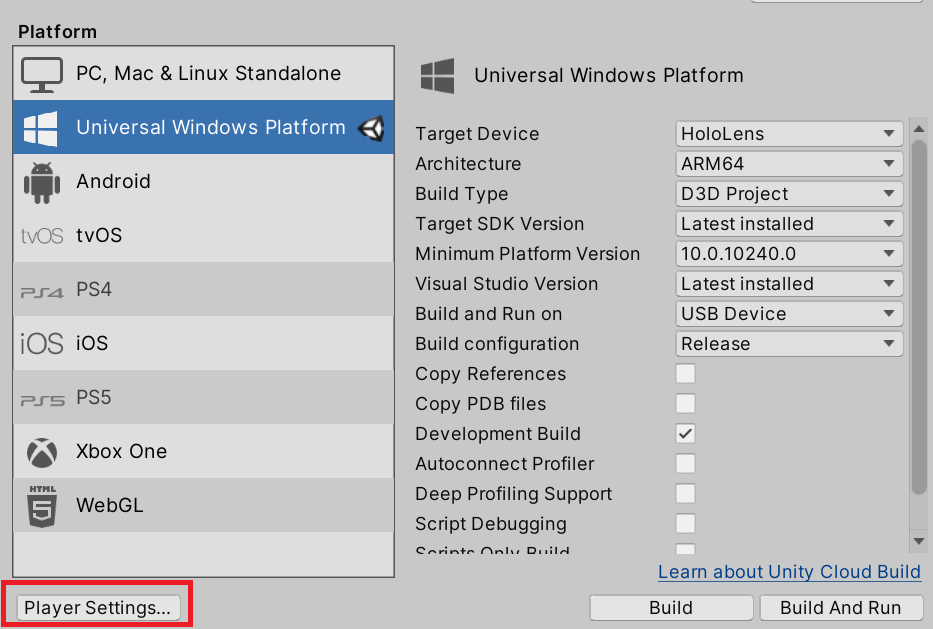Open Visual Studio Version dropdown
933x629 pixels.
pos(789,284)
